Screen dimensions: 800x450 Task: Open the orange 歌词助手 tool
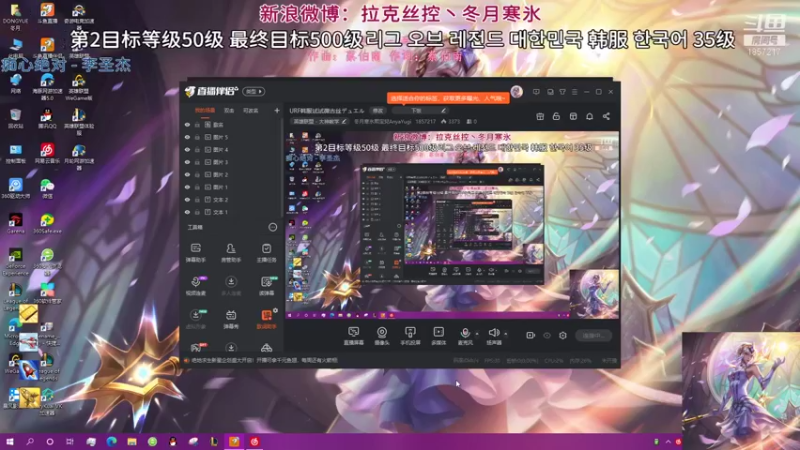(266, 319)
